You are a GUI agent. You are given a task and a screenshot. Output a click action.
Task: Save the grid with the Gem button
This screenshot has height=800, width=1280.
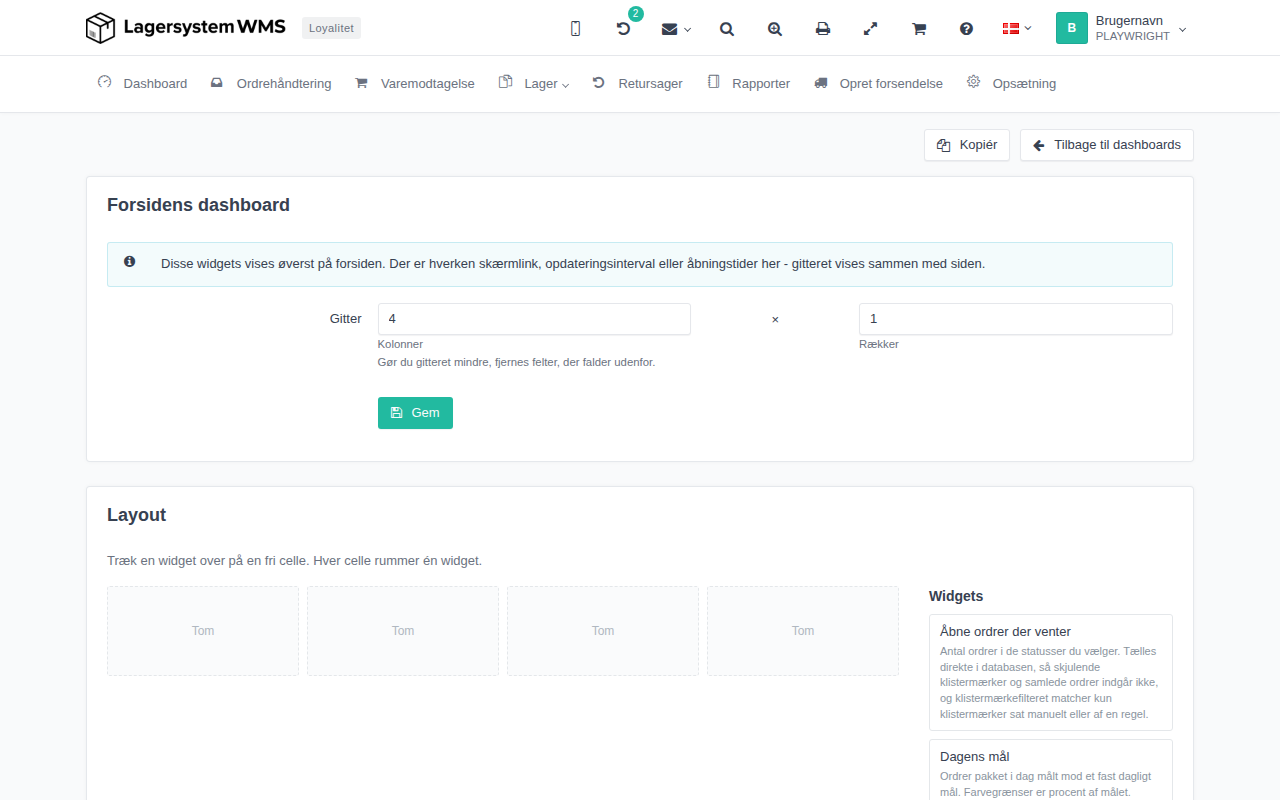(x=415, y=413)
